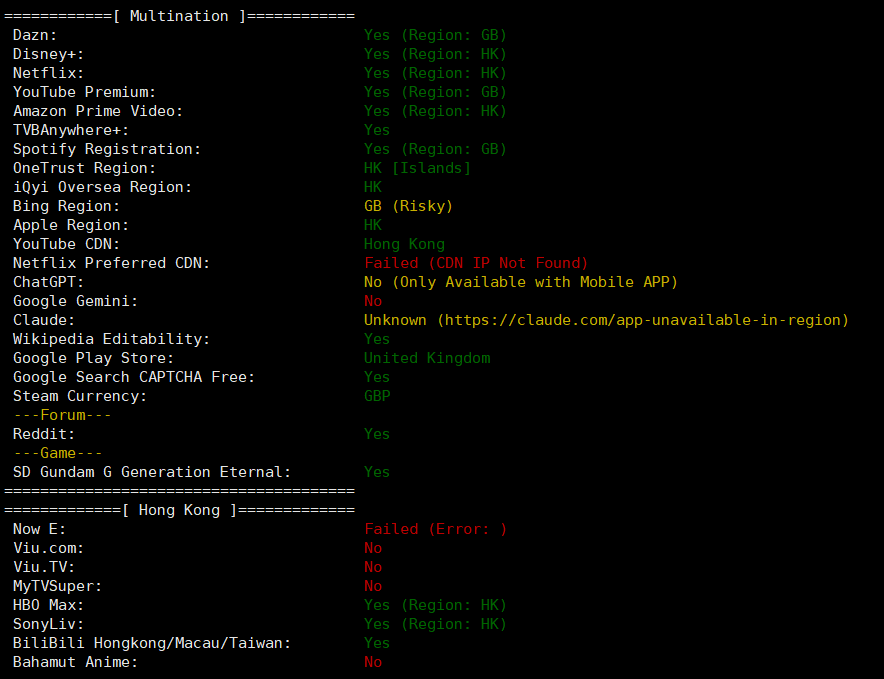Click the Netflix Preferred CDN failed message
The width and height of the screenshot is (884, 679).
476,263
